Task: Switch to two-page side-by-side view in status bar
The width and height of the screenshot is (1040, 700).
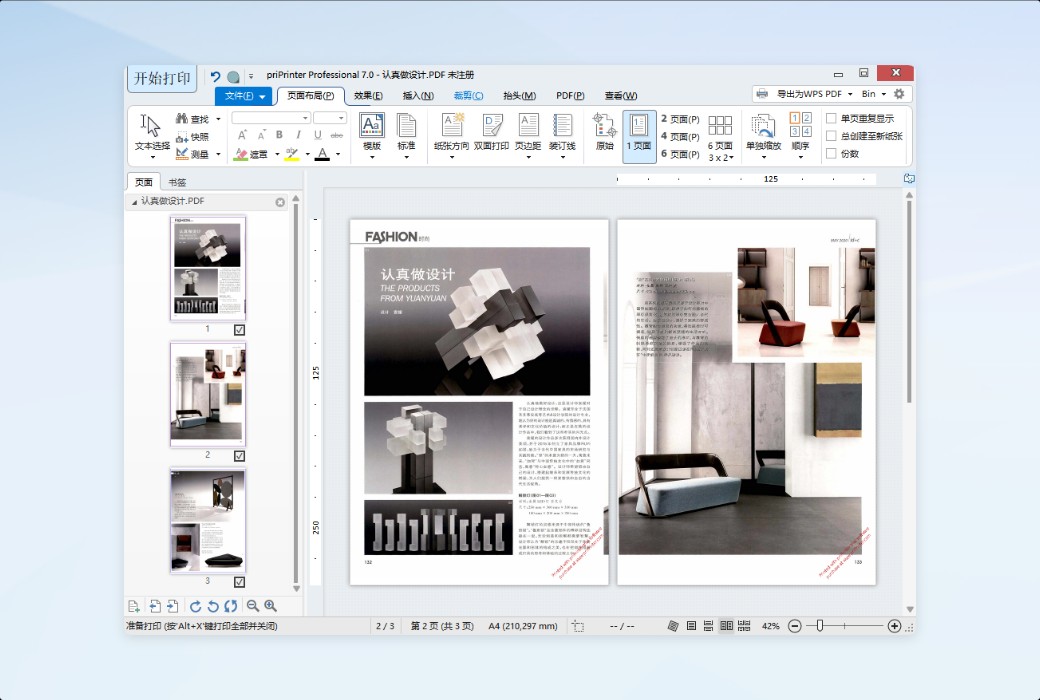Action: [726, 626]
